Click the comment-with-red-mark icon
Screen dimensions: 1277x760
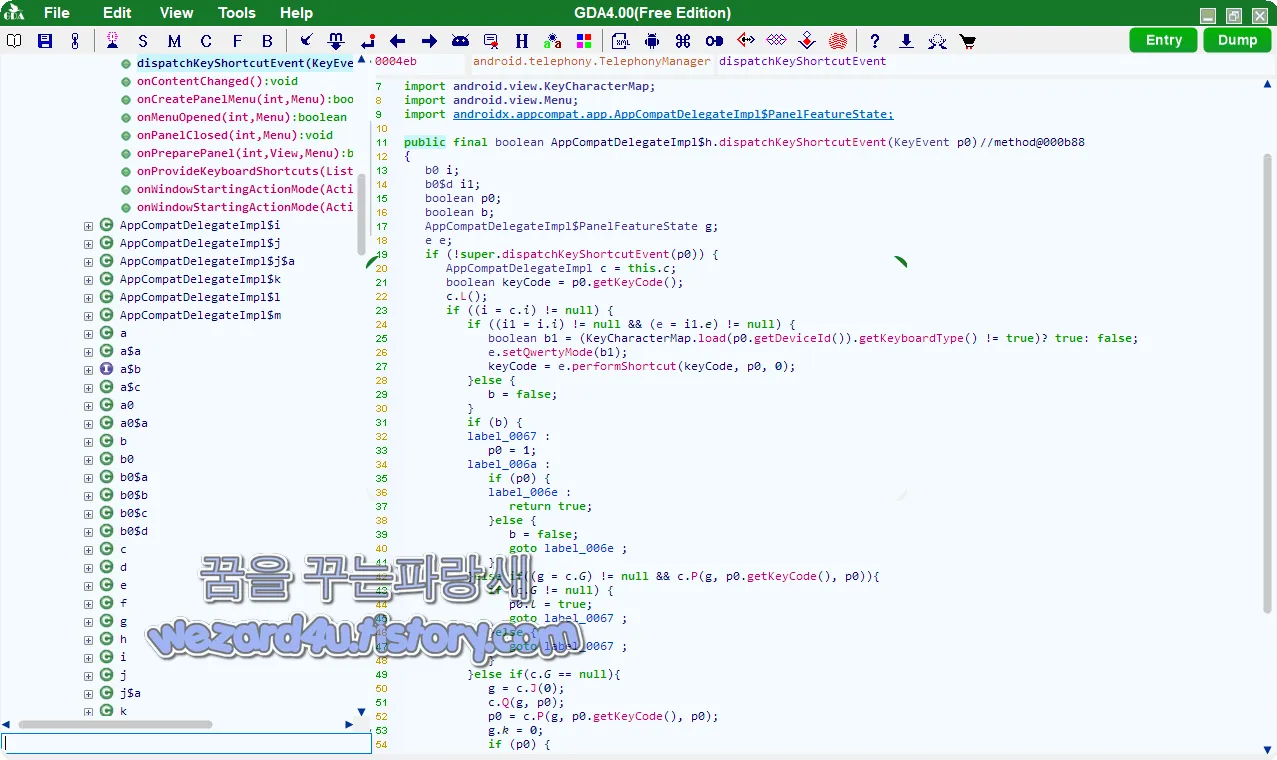pyautogui.click(x=491, y=41)
